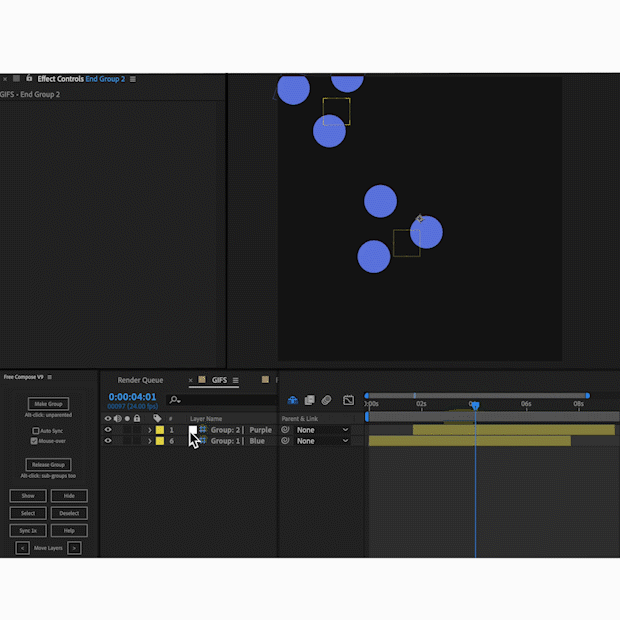The width and height of the screenshot is (620, 620).
Task: Click the 06s mark on the time ruler
Action: (x=526, y=404)
